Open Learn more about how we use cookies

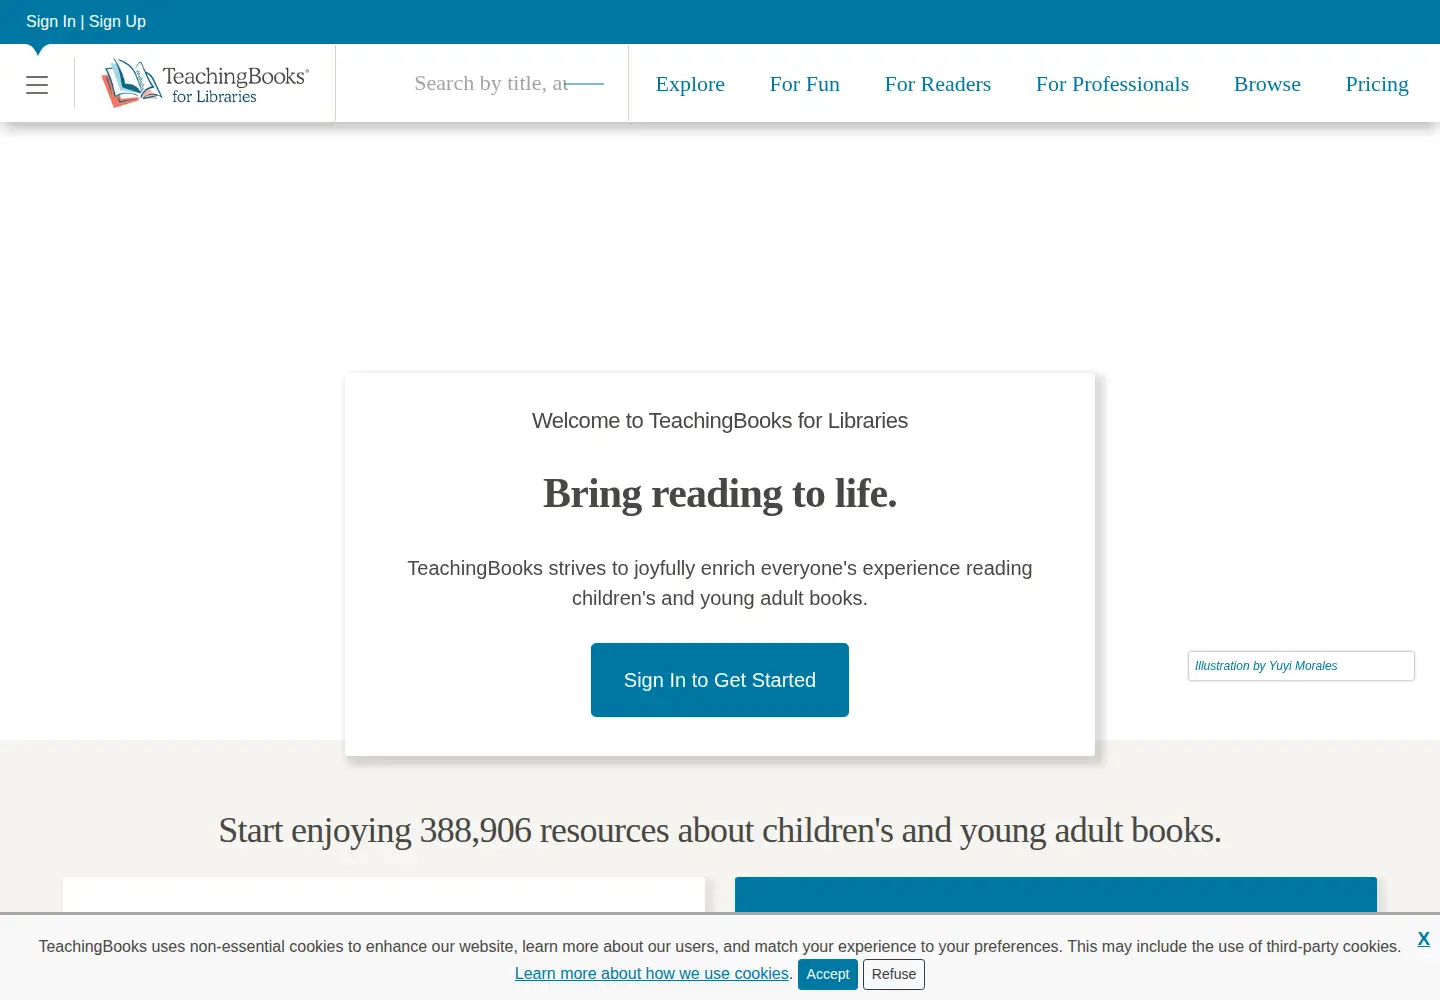pyautogui.click(x=652, y=974)
